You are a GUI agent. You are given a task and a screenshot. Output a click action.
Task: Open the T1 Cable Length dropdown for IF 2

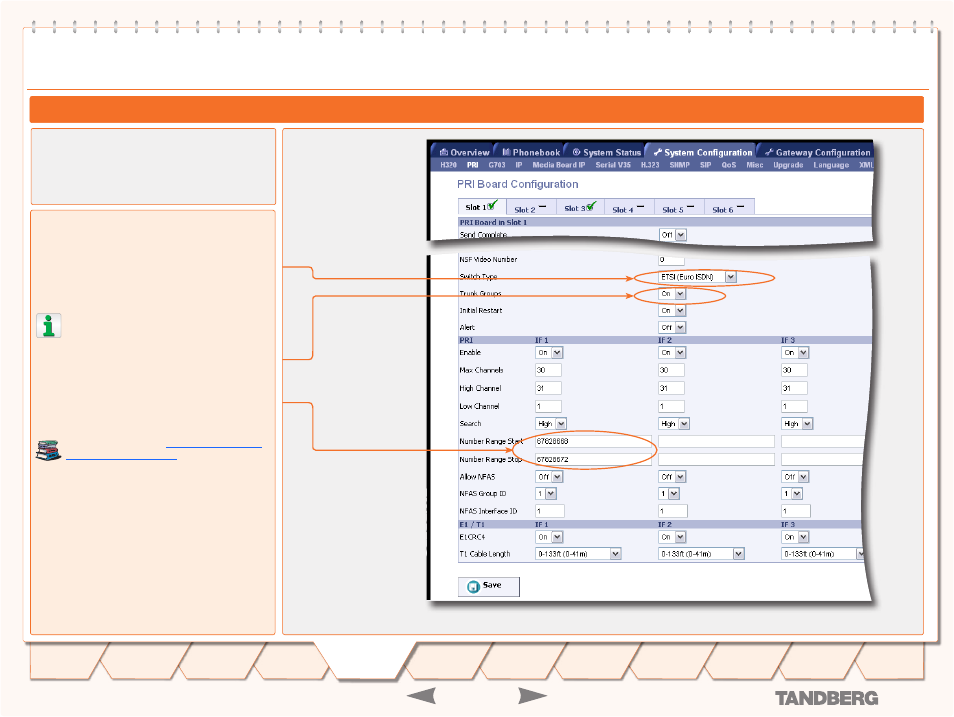pyautogui.click(x=702, y=554)
